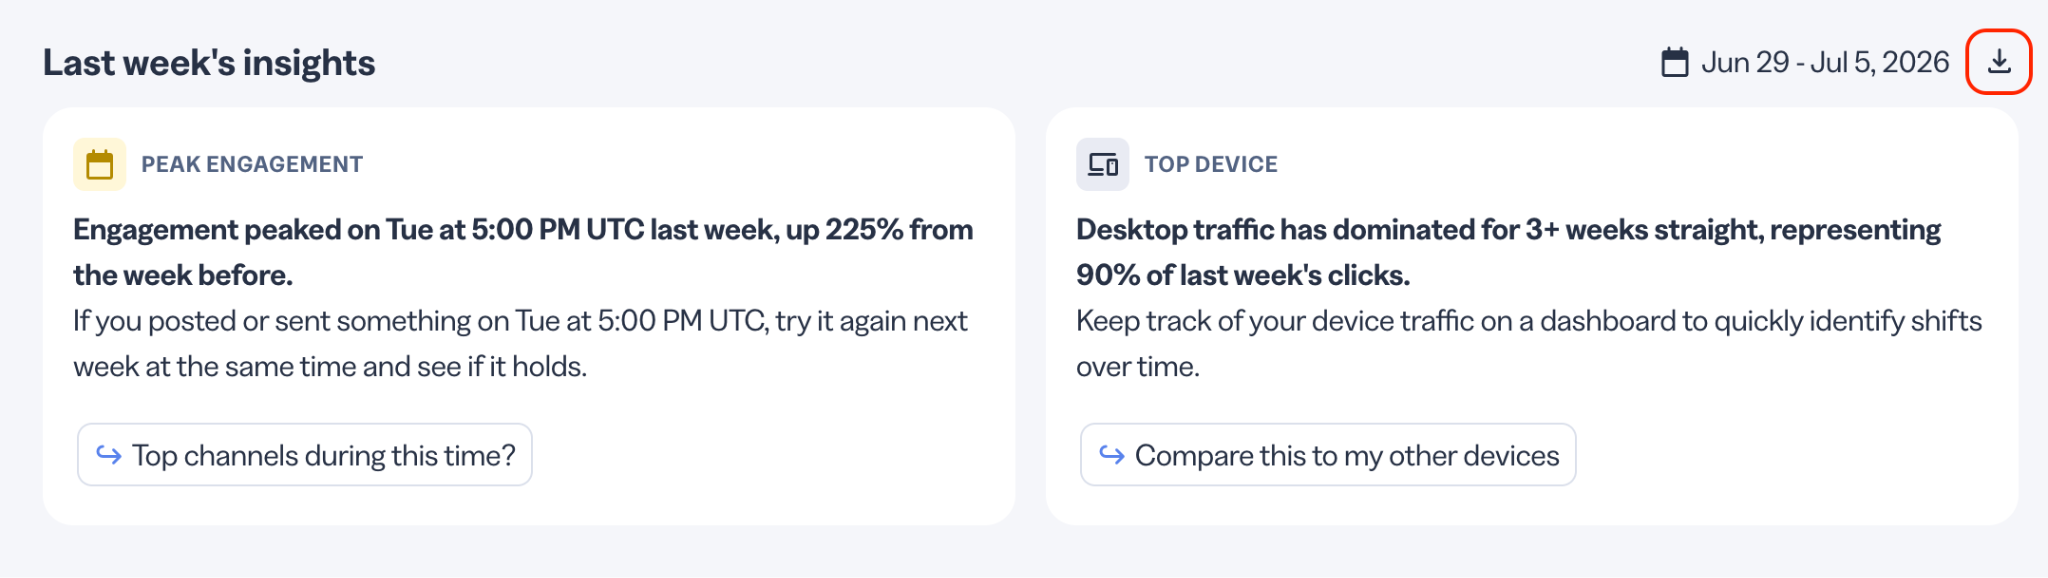2048x578 pixels.
Task: Click the Engagement peaked on Tue headline
Action: click(523, 252)
